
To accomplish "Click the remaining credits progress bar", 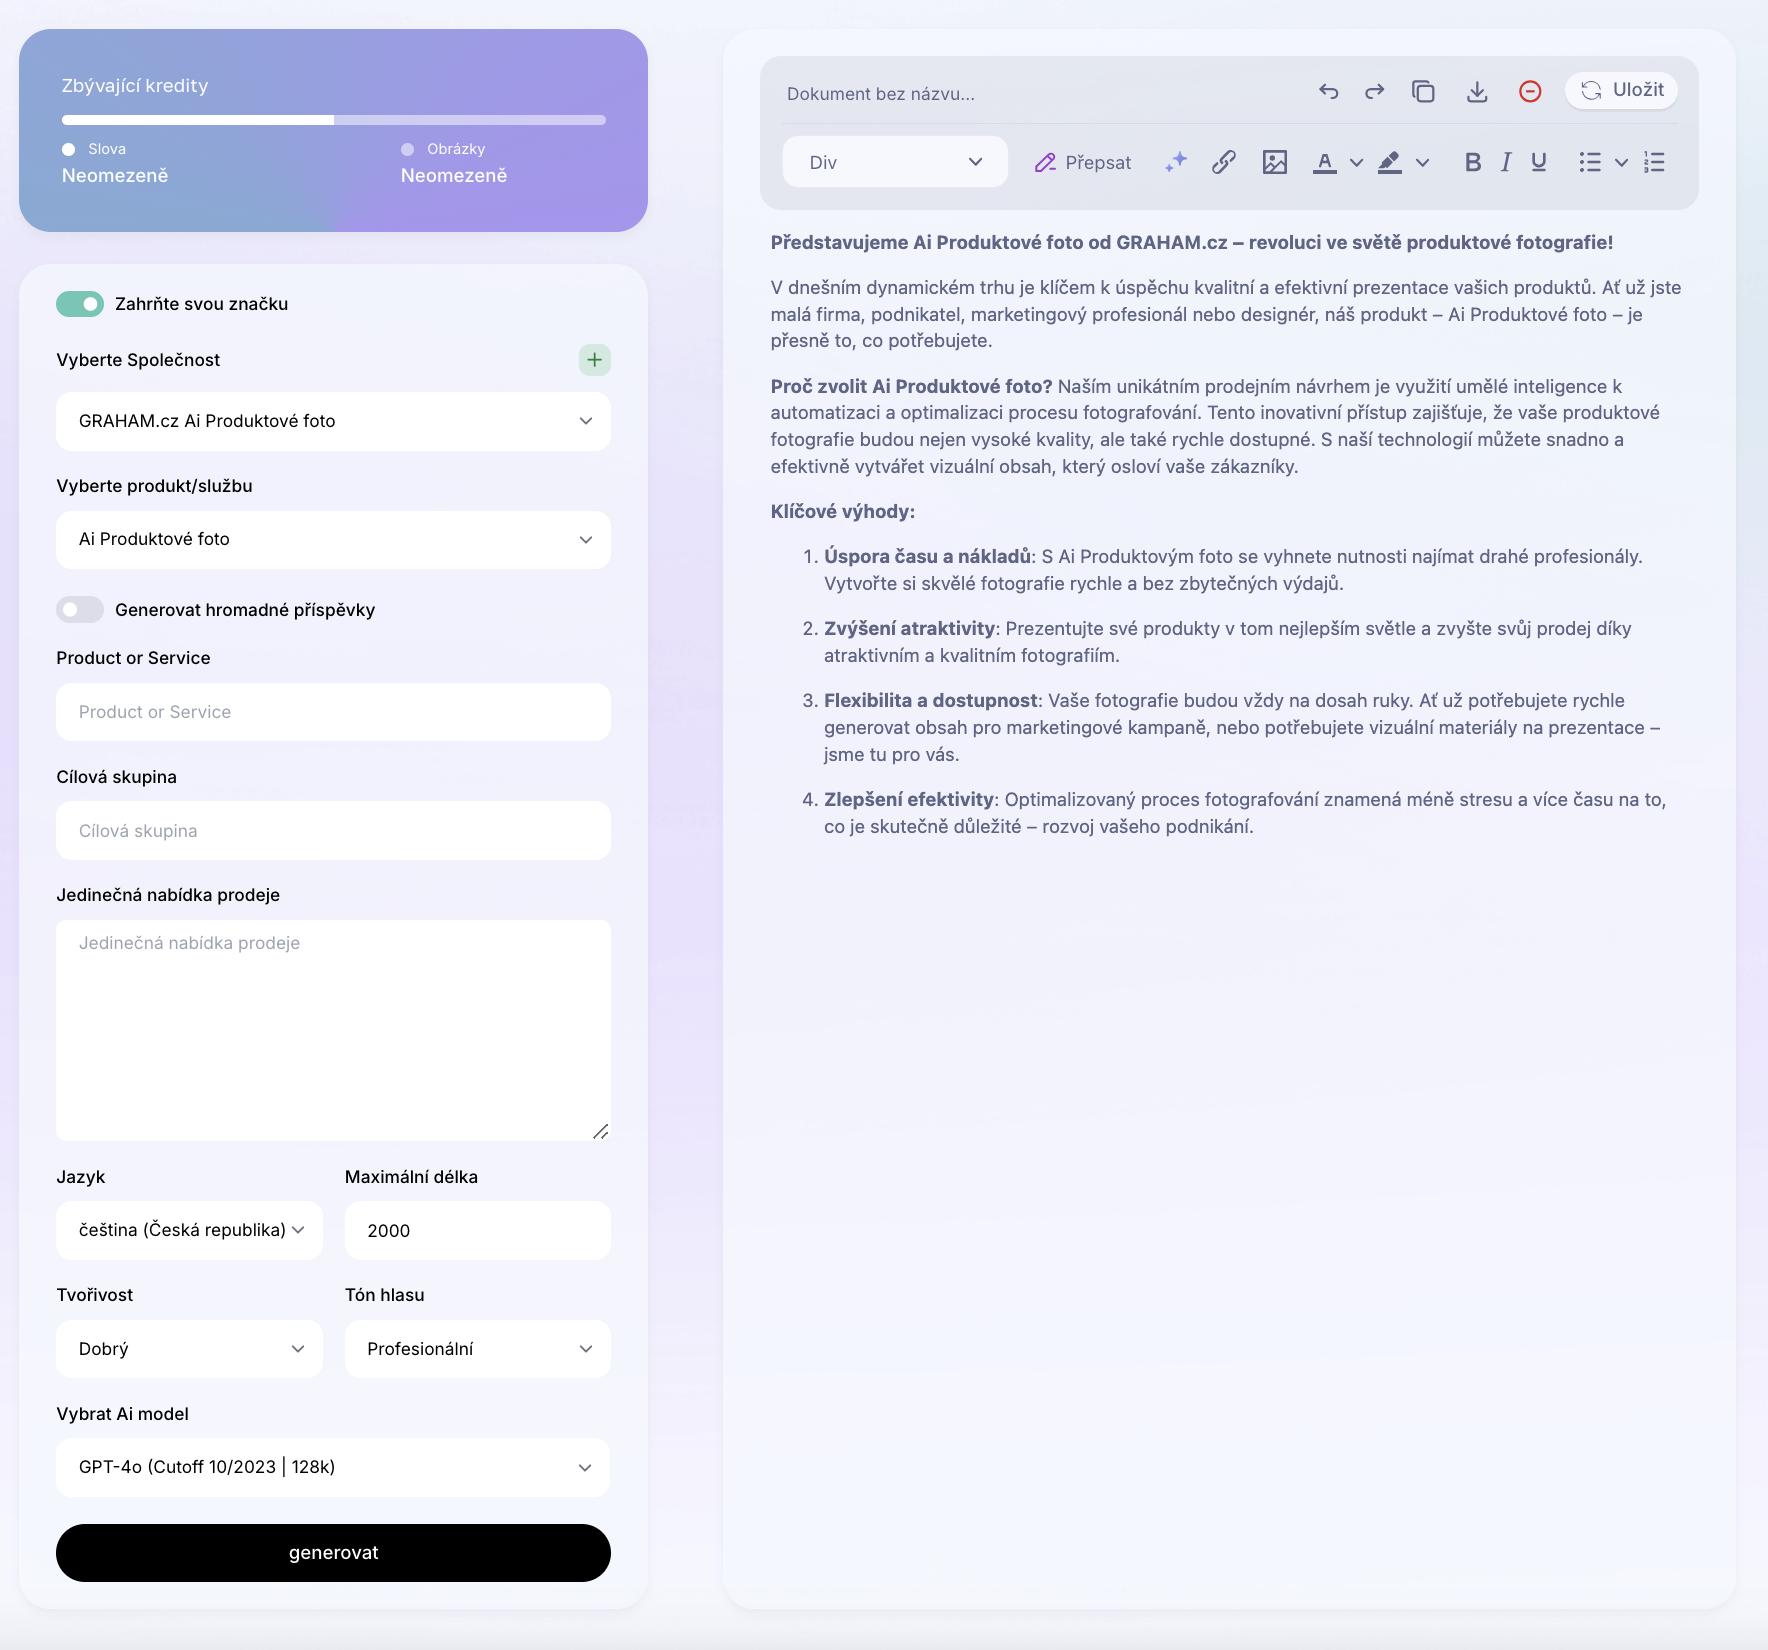I will click(x=334, y=120).
